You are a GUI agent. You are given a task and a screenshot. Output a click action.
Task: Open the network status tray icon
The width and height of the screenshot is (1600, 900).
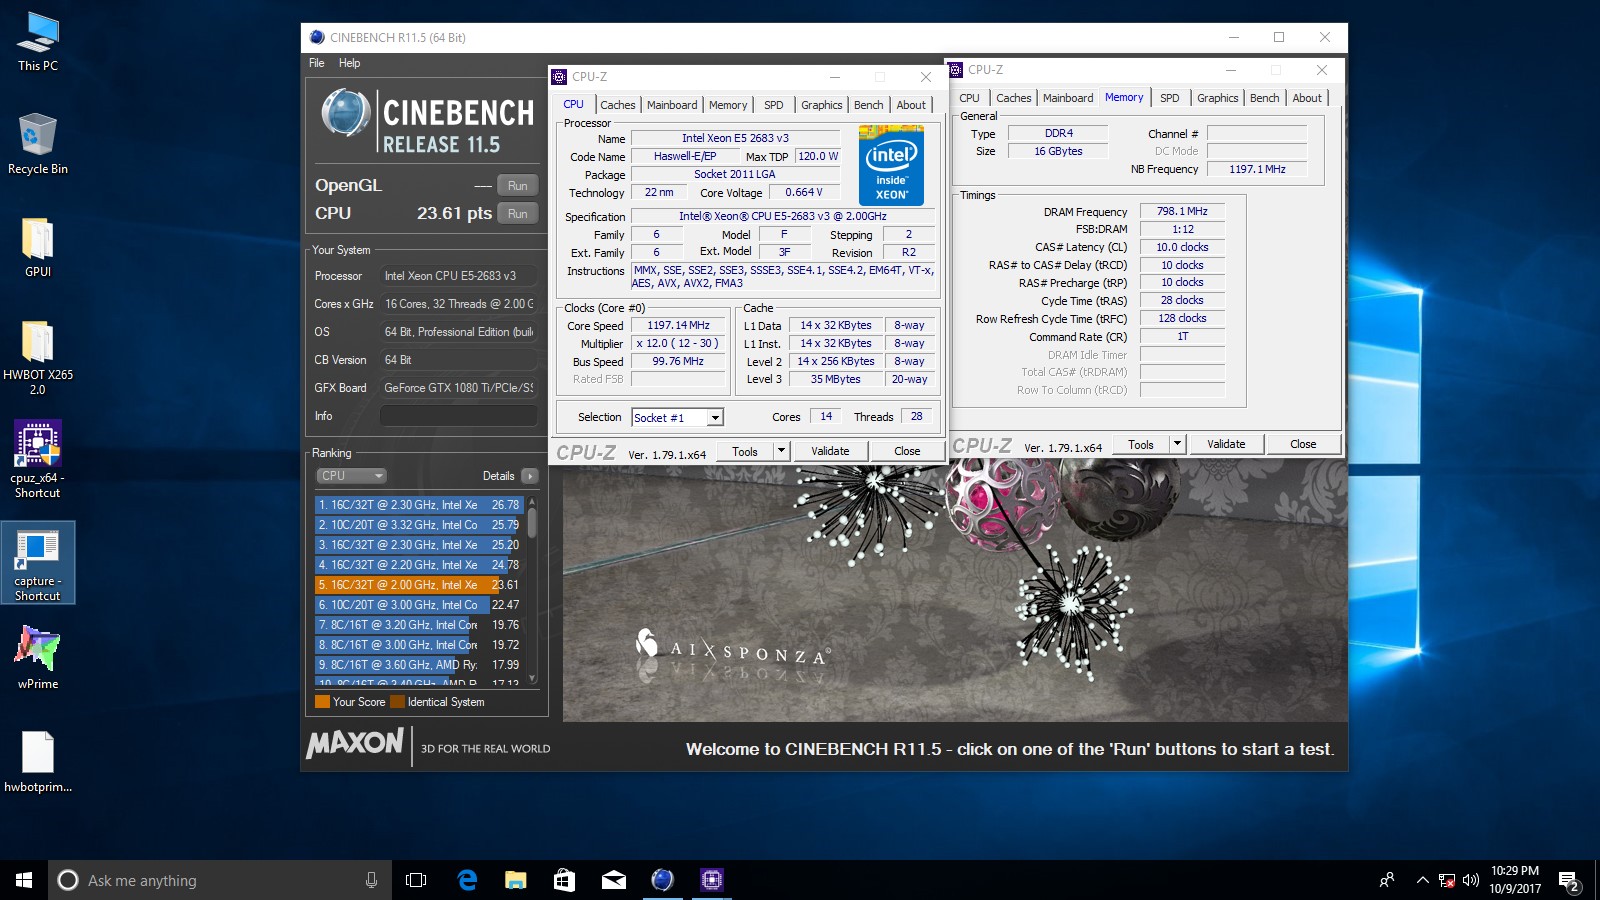pos(1447,880)
